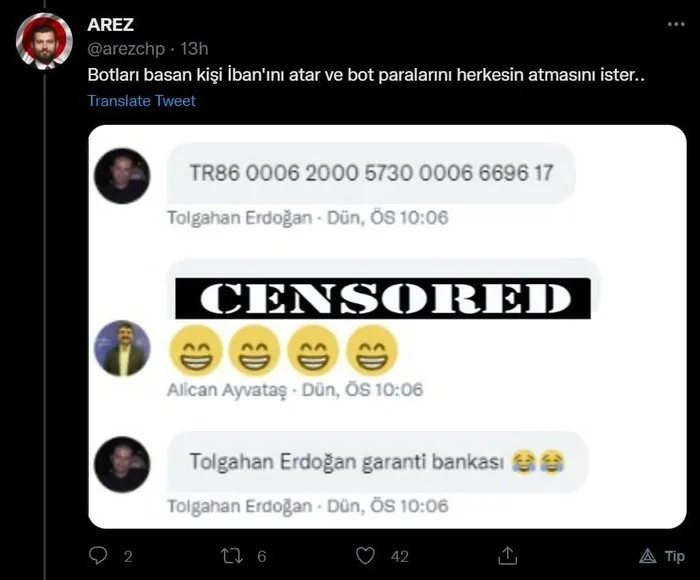The height and width of the screenshot is (580, 700).
Task: Open the three-dot more options menu
Action: pyautogui.click(x=676, y=24)
